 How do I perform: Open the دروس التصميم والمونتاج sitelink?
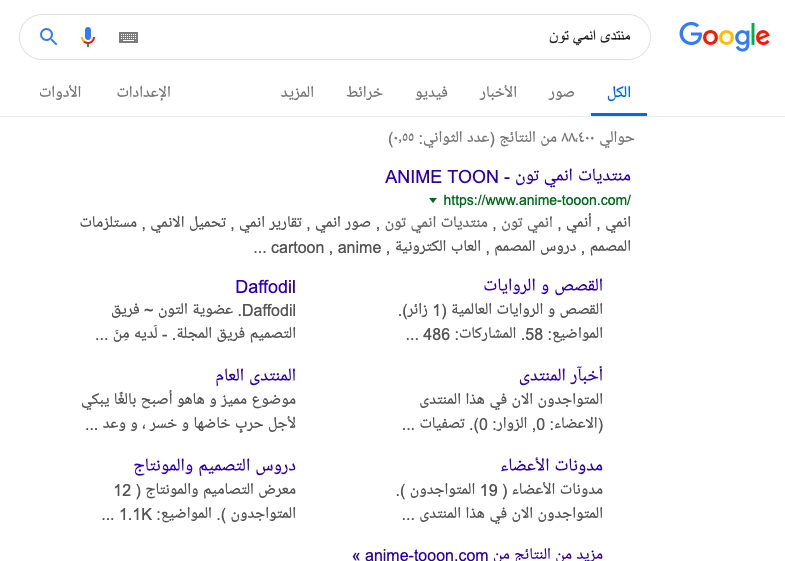tap(214, 465)
